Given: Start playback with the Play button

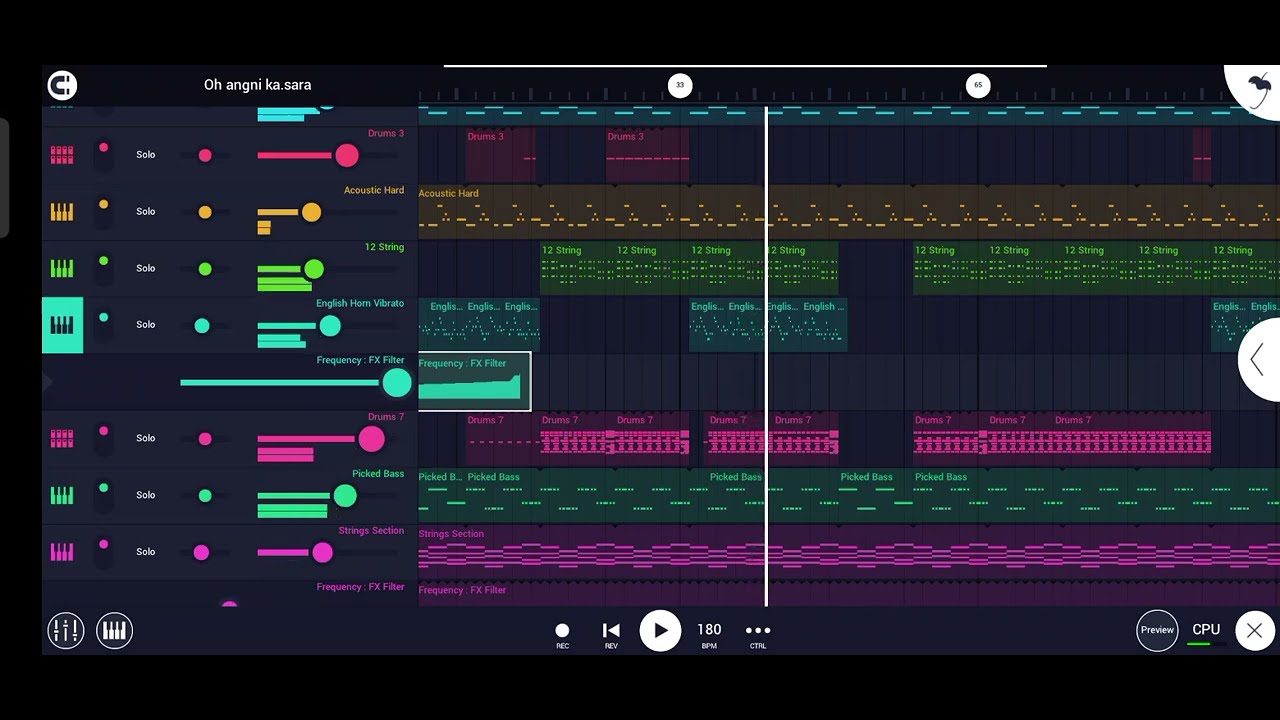Looking at the screenshot, I should tap(660, 631).
